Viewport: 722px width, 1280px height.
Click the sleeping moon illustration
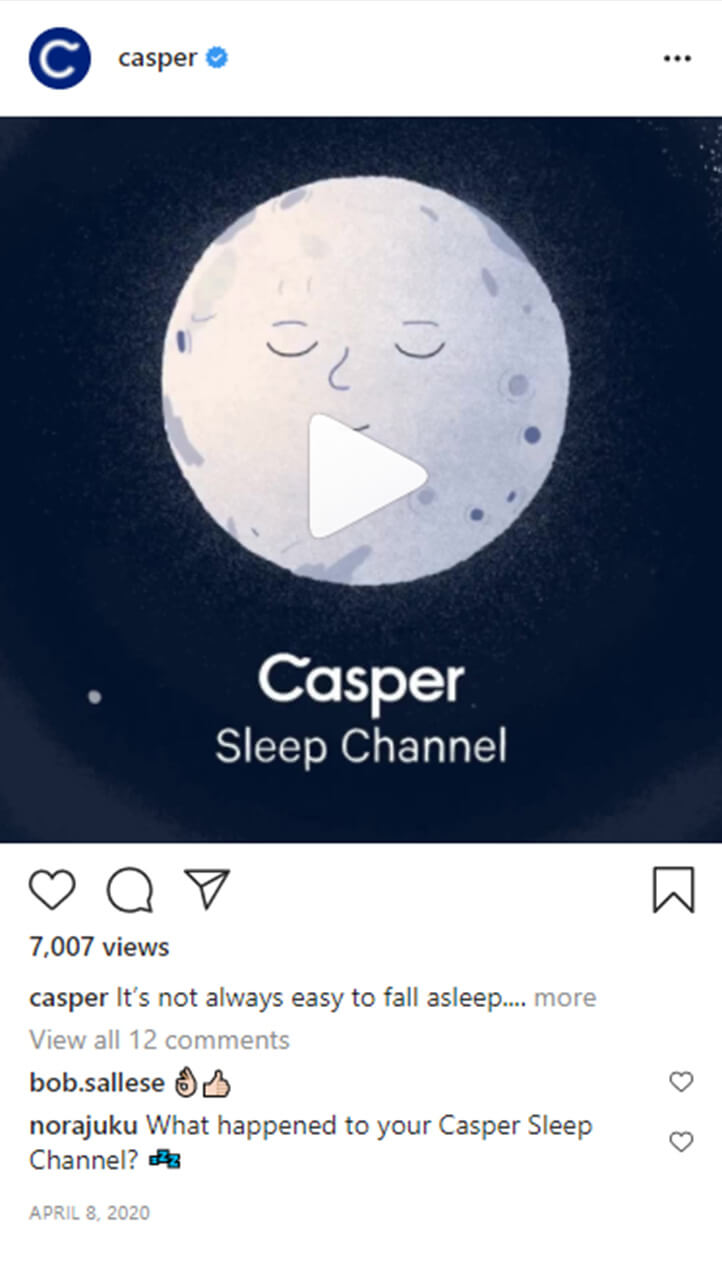click(366, 381)
